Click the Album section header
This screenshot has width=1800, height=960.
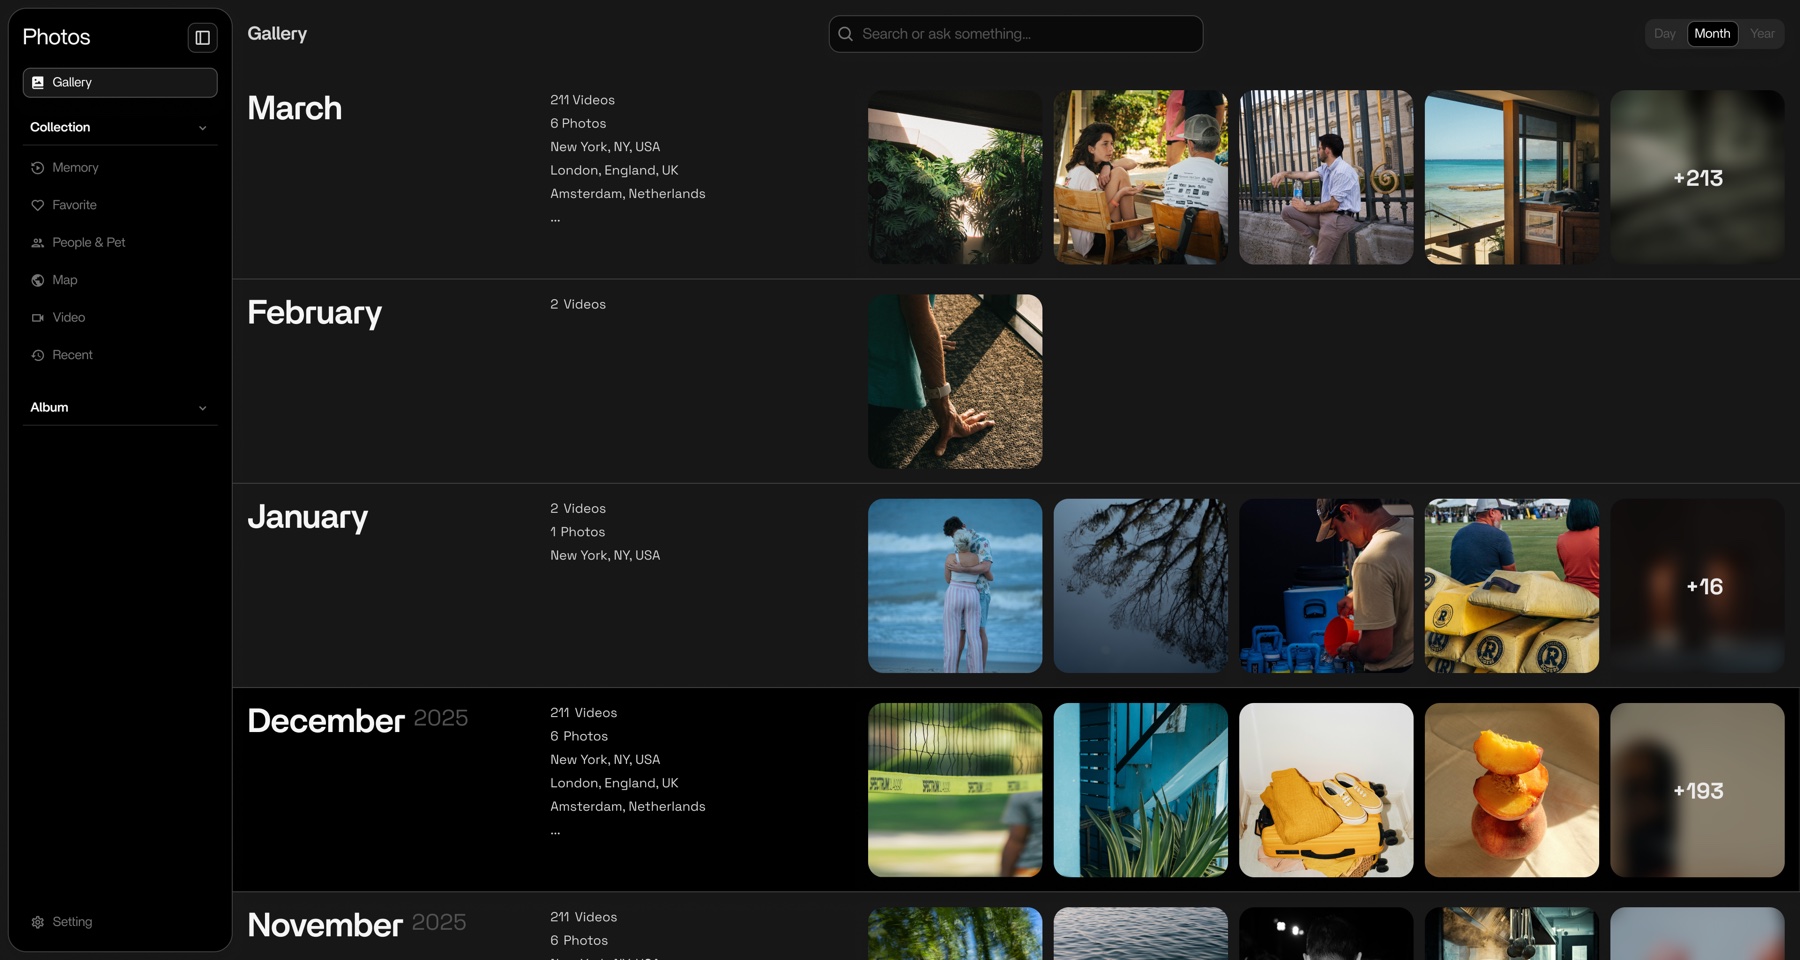click(120, 408)
